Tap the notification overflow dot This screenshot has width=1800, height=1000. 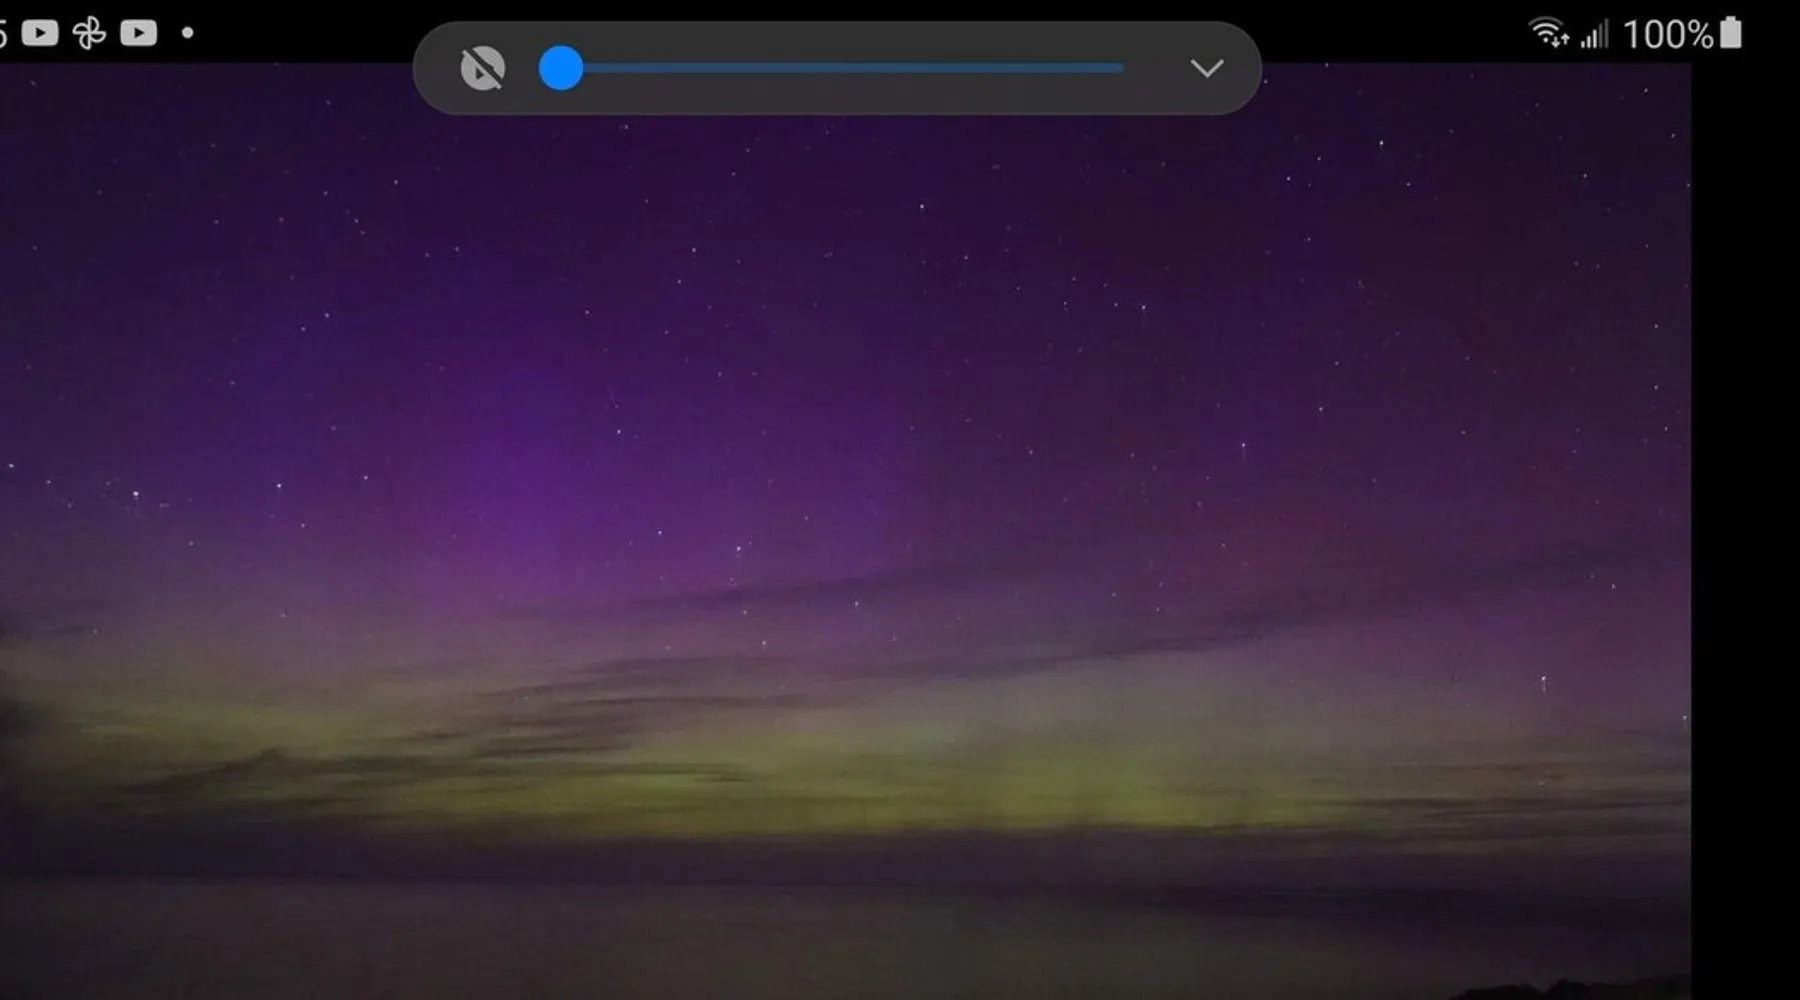(x=187, y=33)
